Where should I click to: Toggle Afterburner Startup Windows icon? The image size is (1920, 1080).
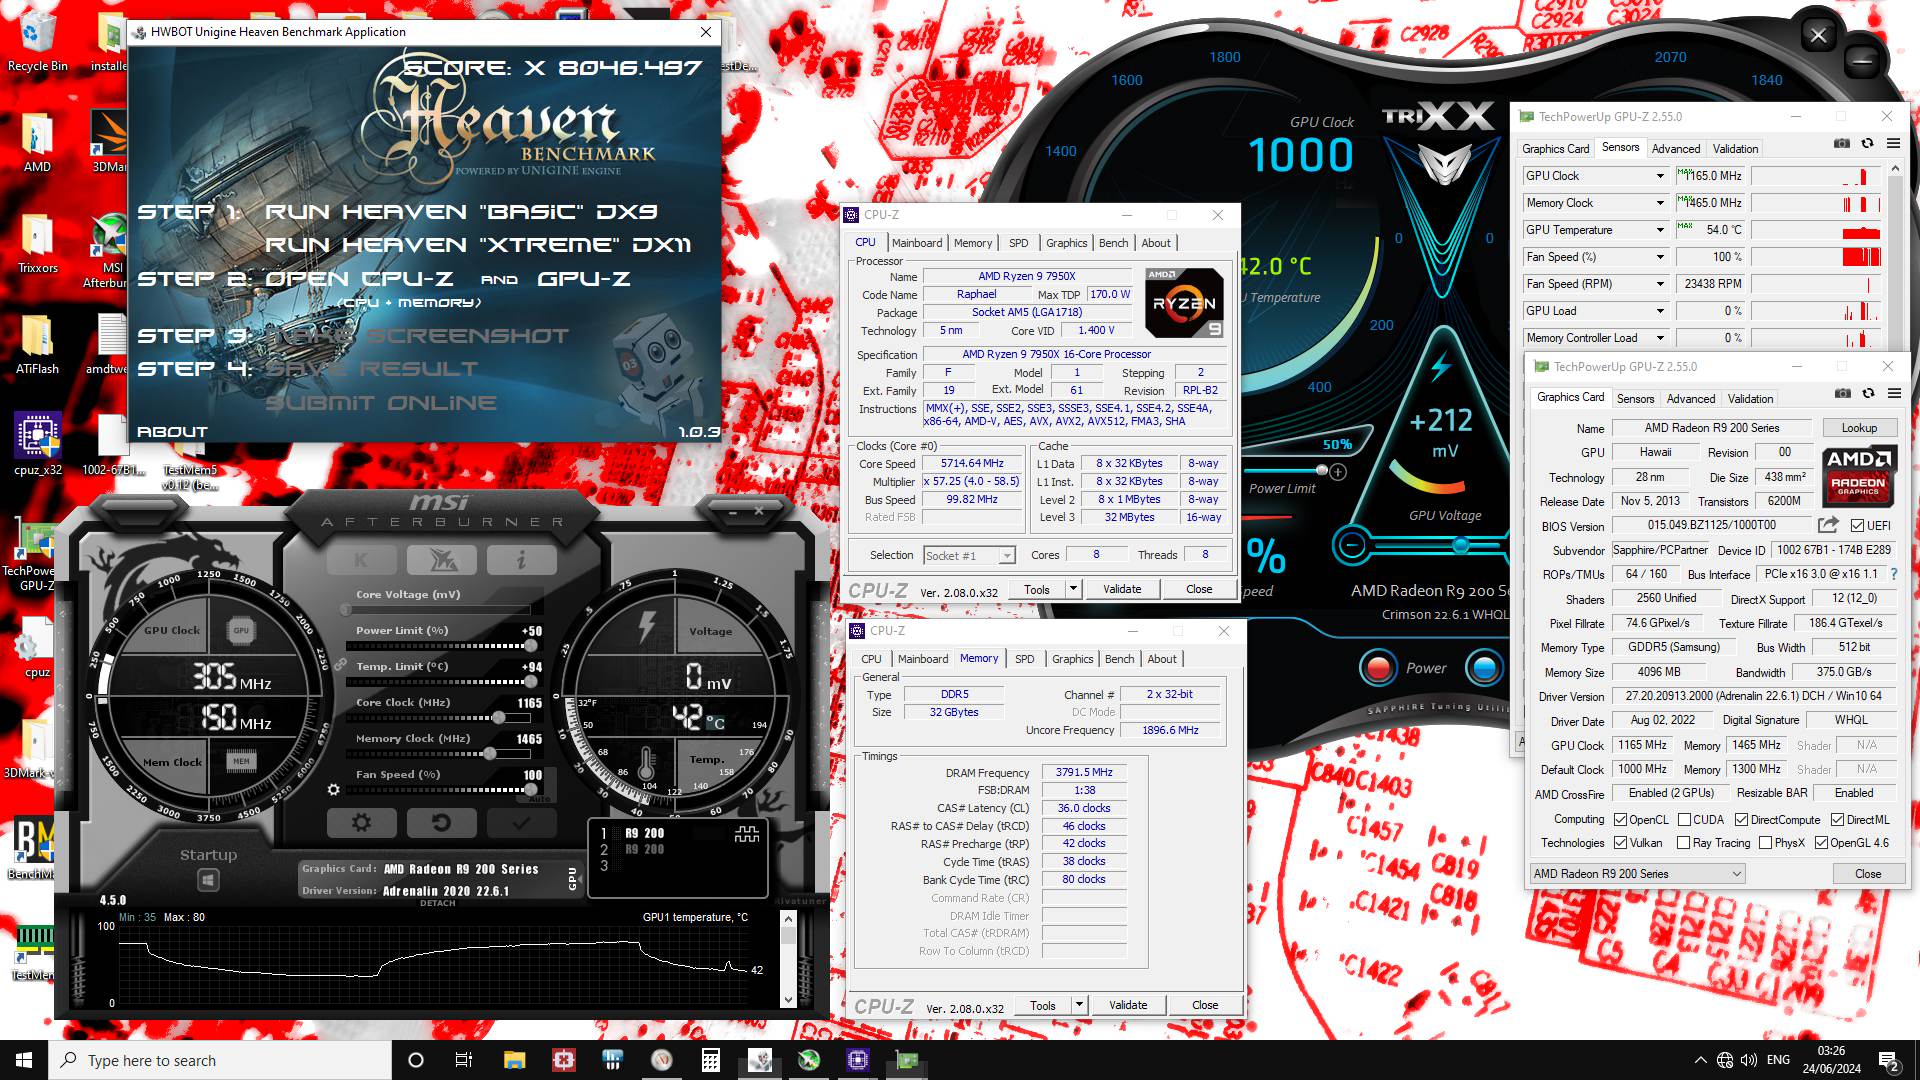click(208, 880)
